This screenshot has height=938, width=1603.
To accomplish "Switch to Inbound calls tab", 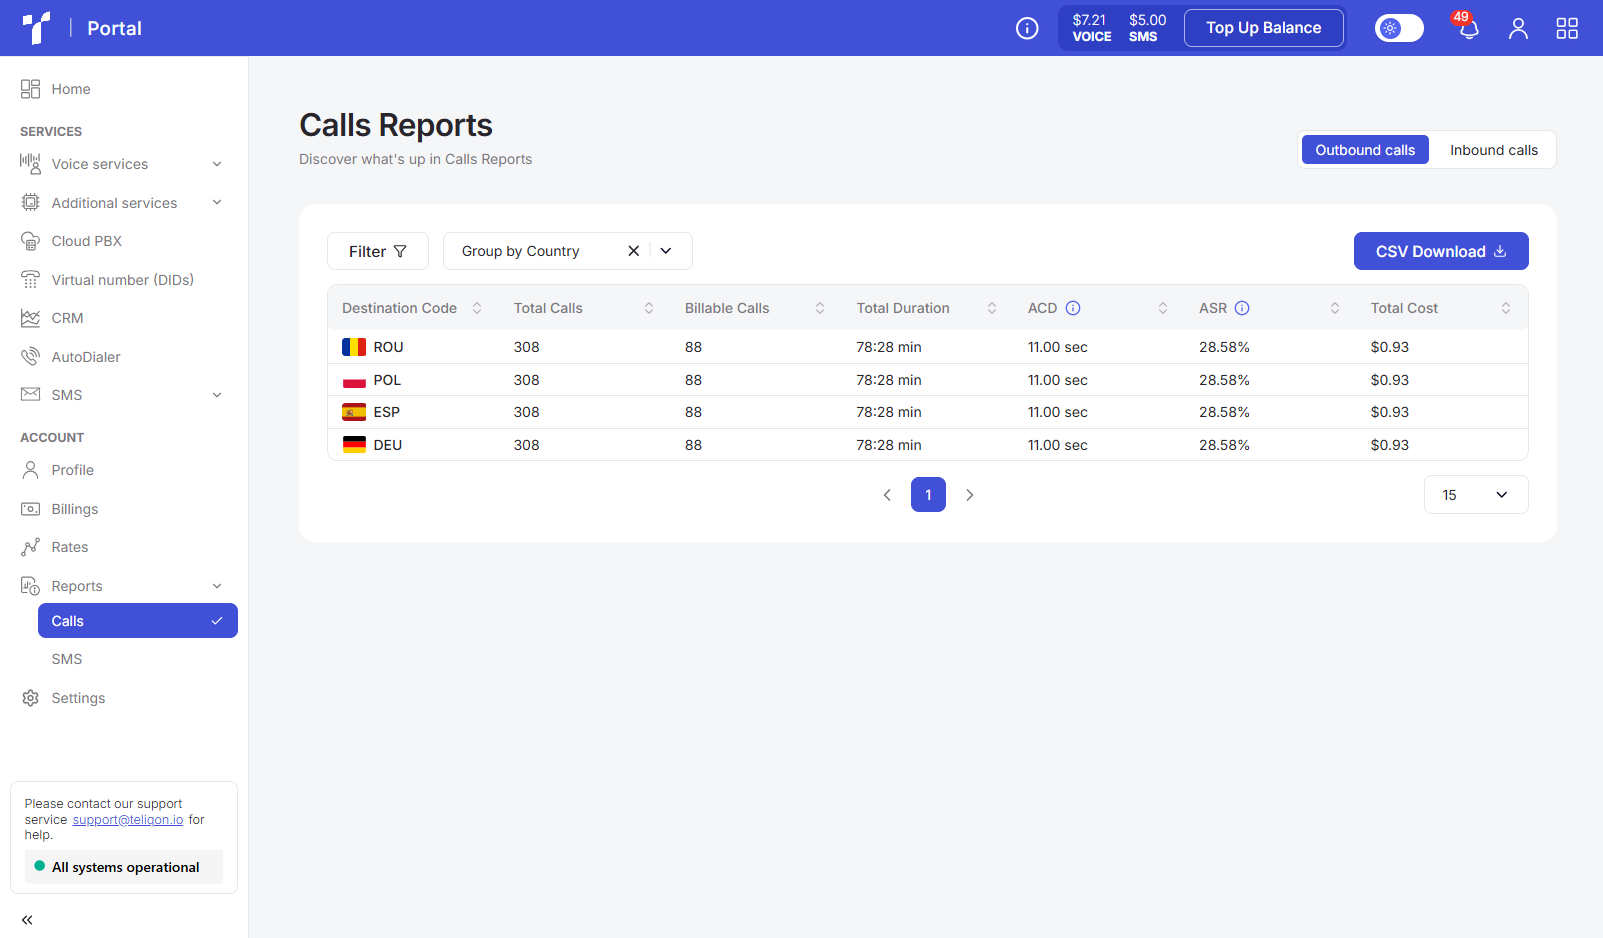I will [x=1494, y=150].
